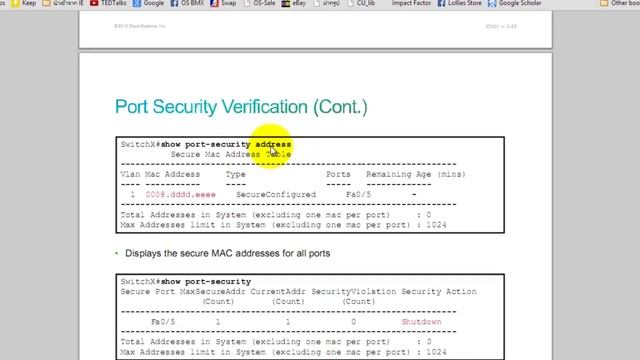Click MAC address 0008.dddd.eeee
This screenshot has height=360, width=640.
180,195
